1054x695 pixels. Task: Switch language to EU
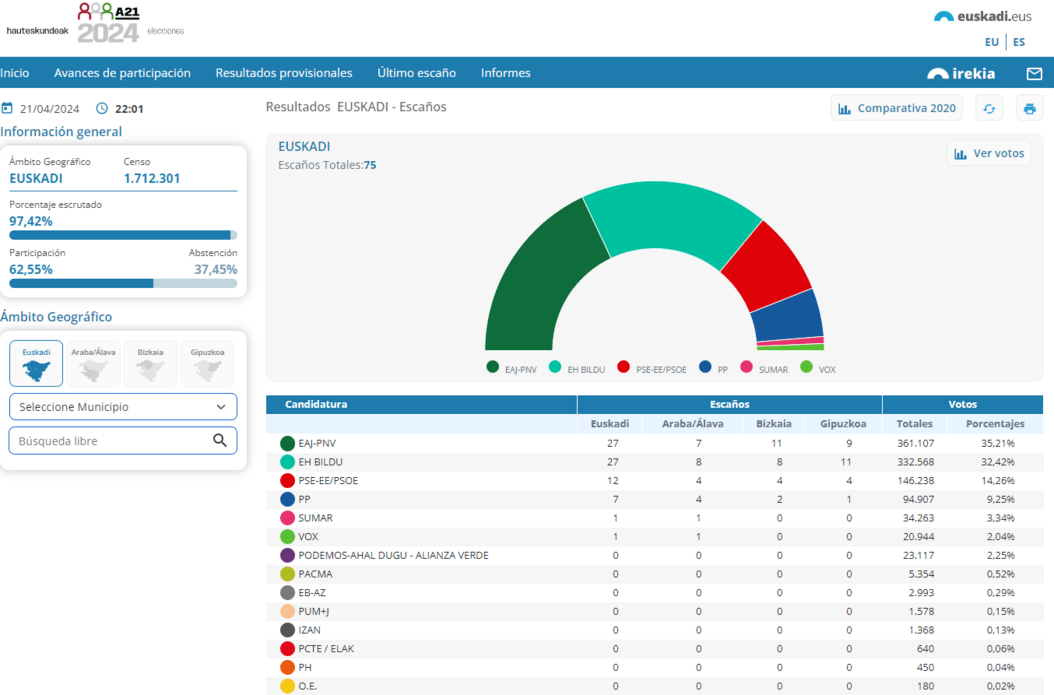tap(991, 42)
